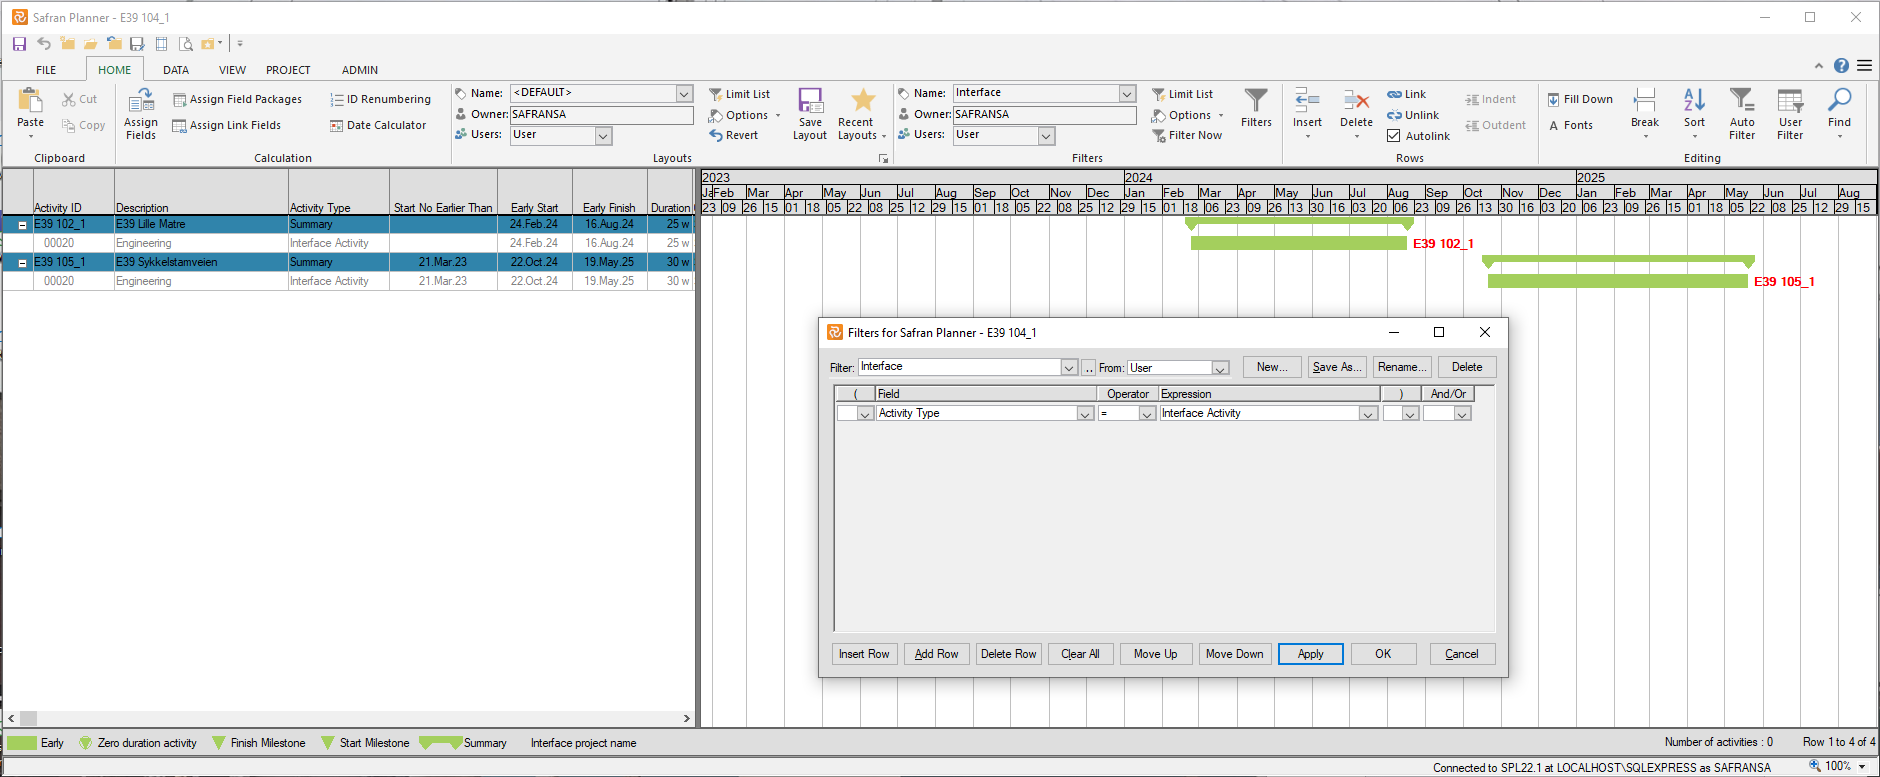Open Recent Layouts star icon
1880x777 pixels.
pos(863,100)
